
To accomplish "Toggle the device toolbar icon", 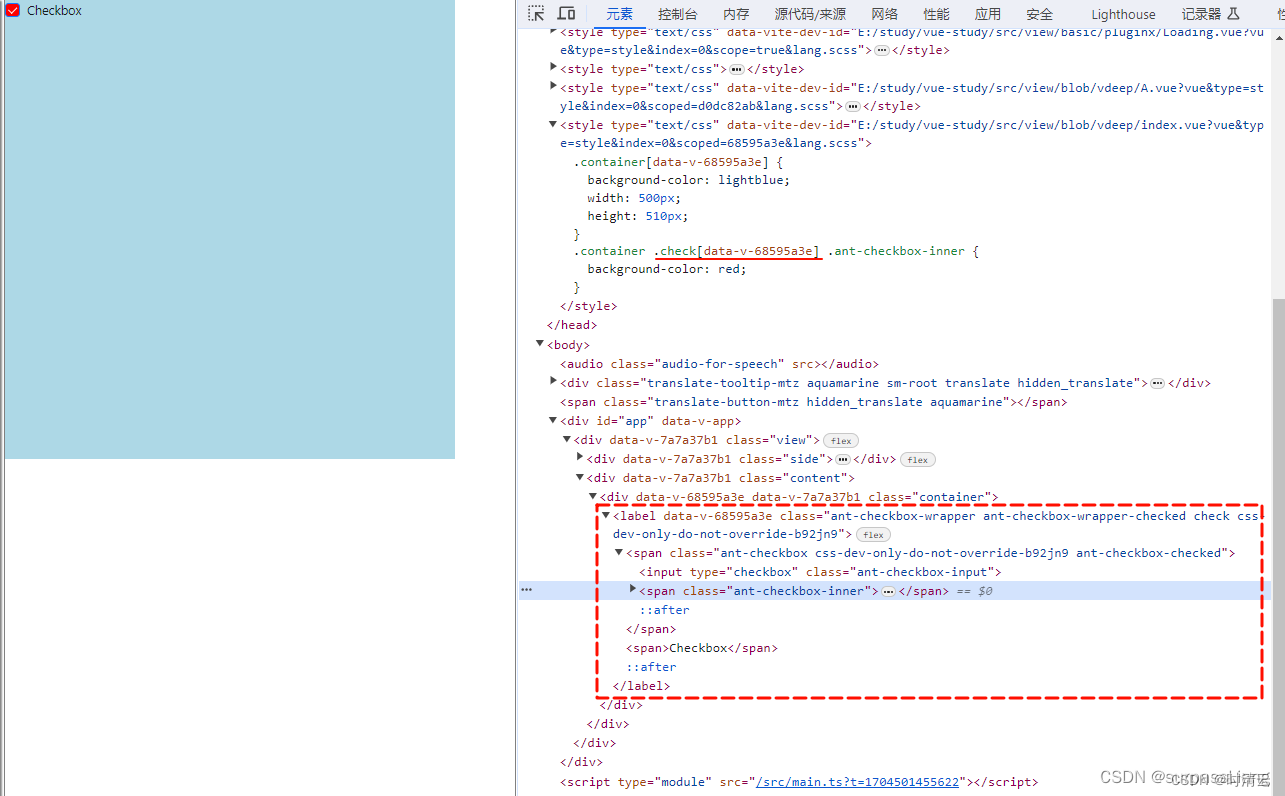I will (566, 14).
